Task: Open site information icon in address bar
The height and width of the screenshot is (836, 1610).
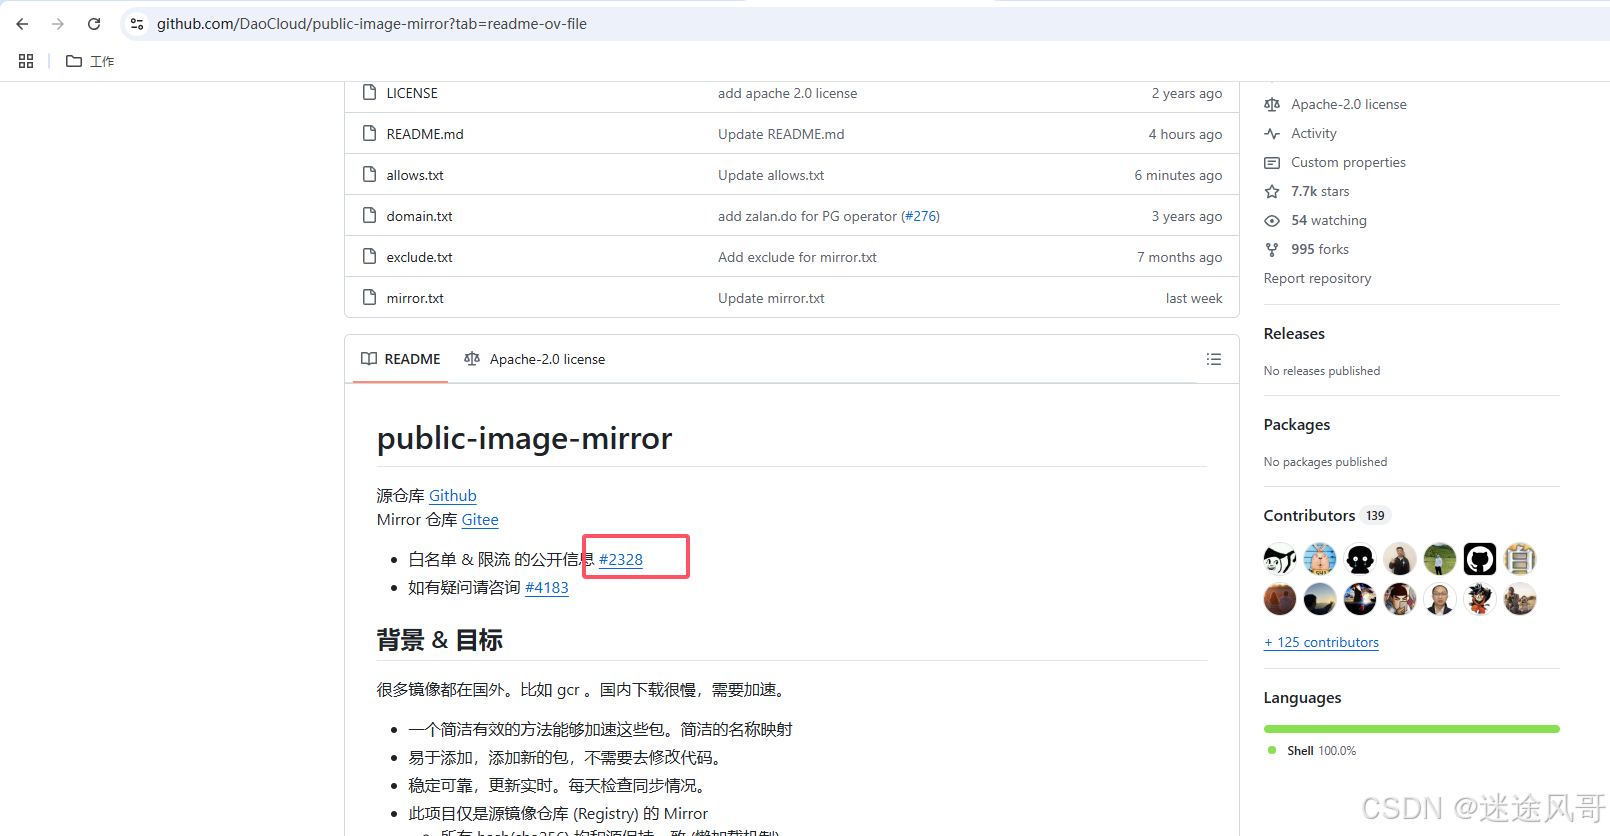Action: tap(137, 24)
